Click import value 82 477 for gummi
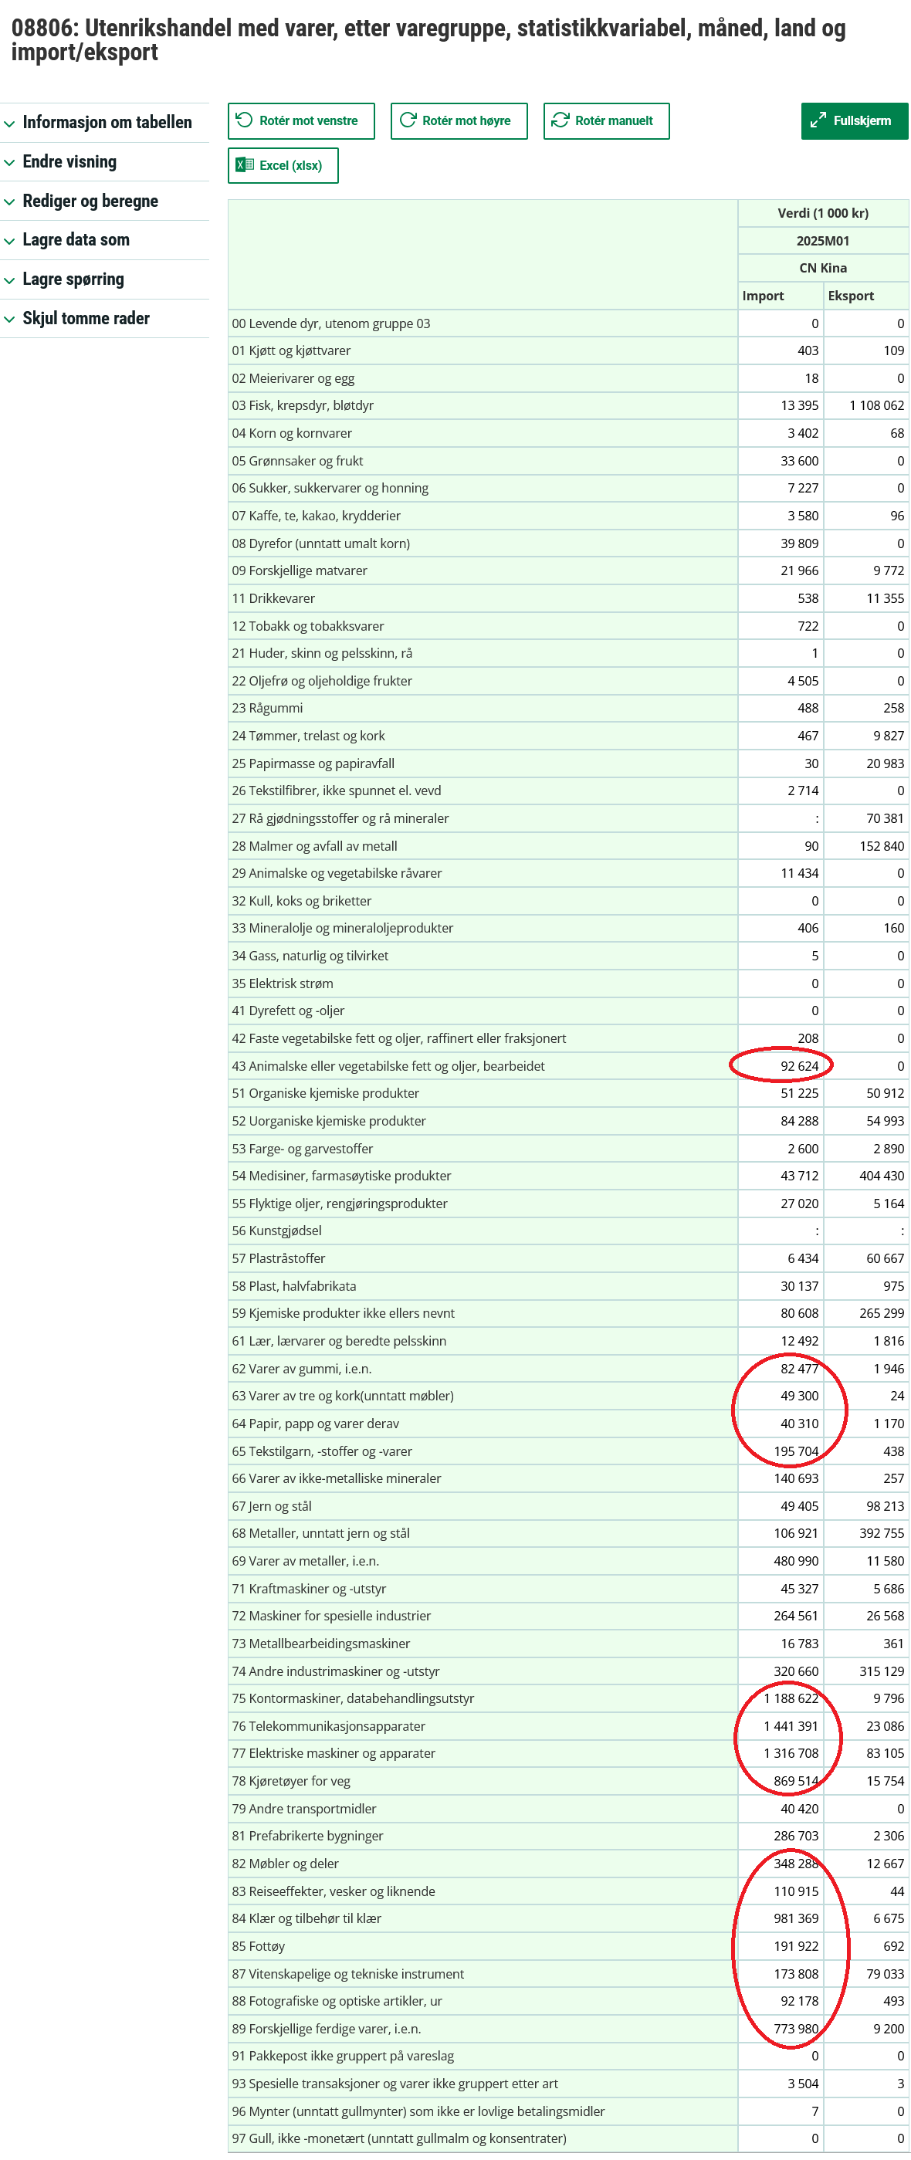911x2160 pixels. tap(800, 1369)
